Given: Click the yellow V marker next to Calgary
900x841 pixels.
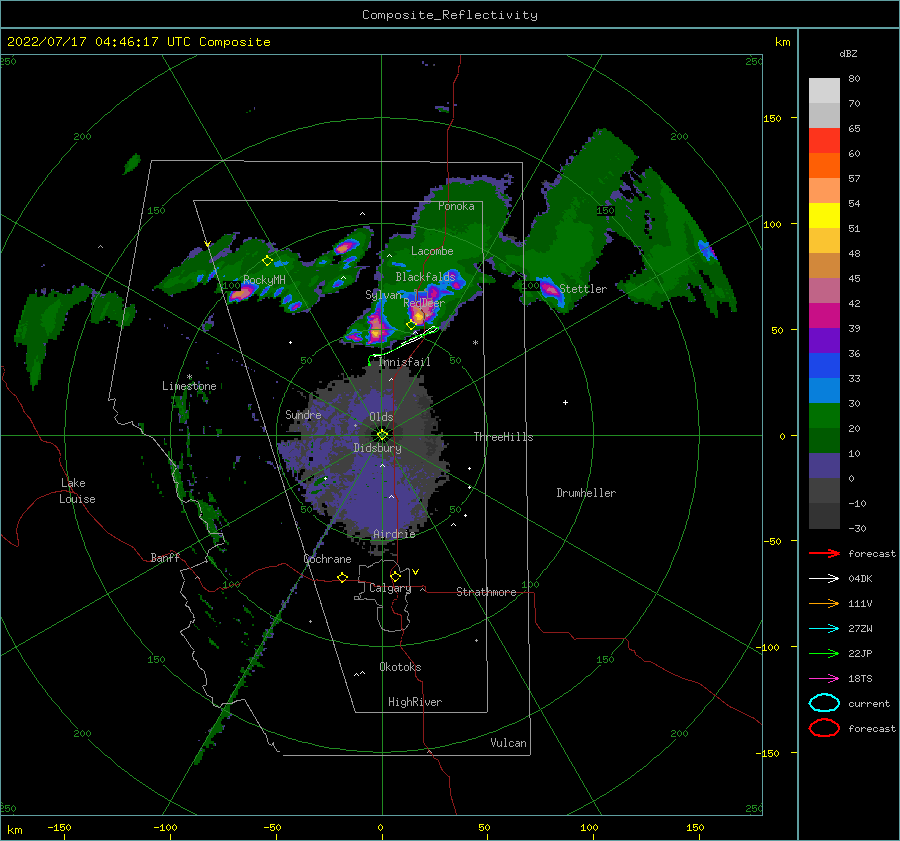Looking at the screenshot, I should point(416,572).
